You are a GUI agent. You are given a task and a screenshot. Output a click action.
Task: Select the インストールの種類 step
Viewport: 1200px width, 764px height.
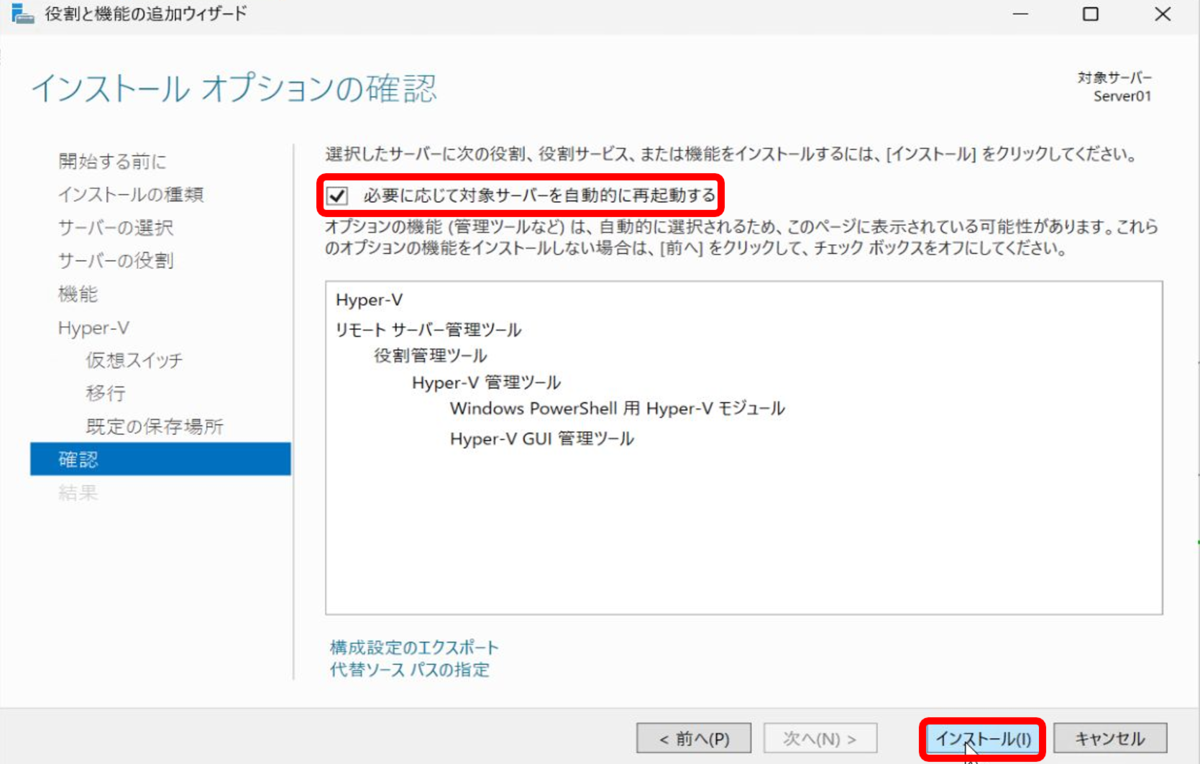point(131,194)
